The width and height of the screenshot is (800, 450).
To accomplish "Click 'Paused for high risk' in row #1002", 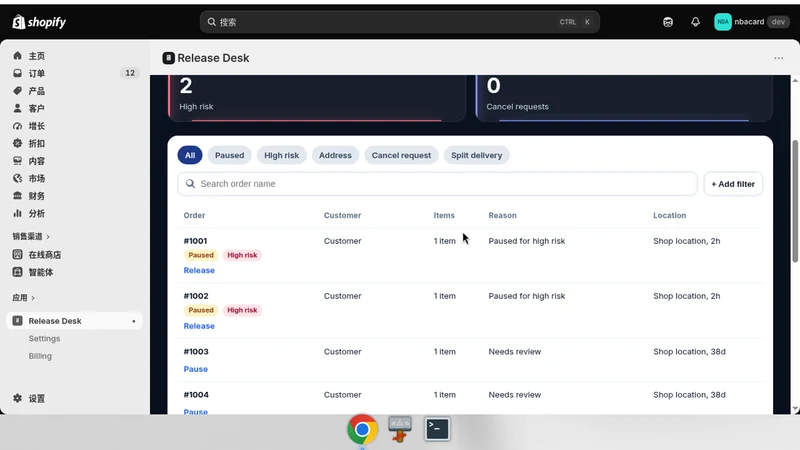I will (527, 296).
